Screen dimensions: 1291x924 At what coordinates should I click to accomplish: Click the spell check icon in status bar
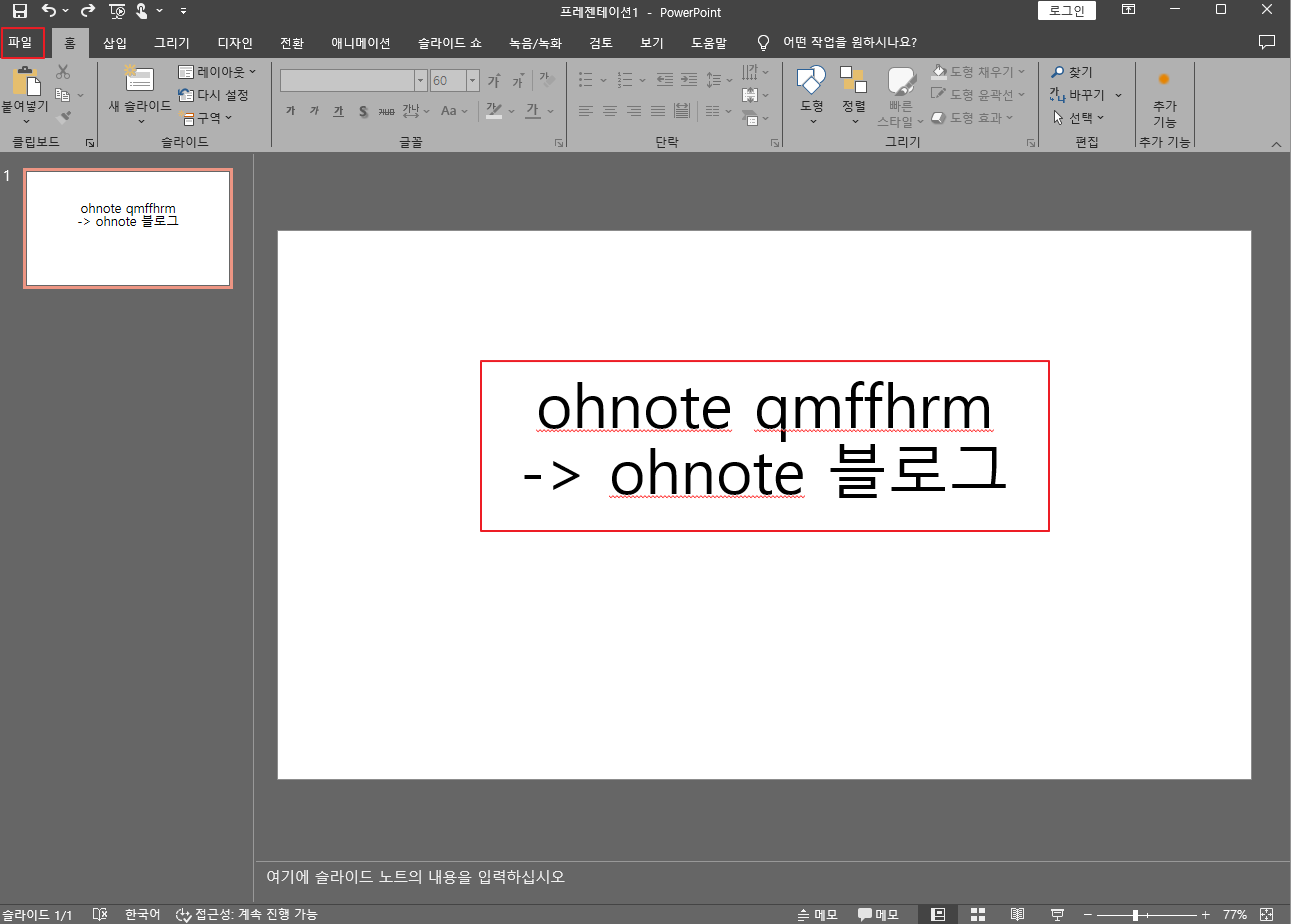pos(99,914)
